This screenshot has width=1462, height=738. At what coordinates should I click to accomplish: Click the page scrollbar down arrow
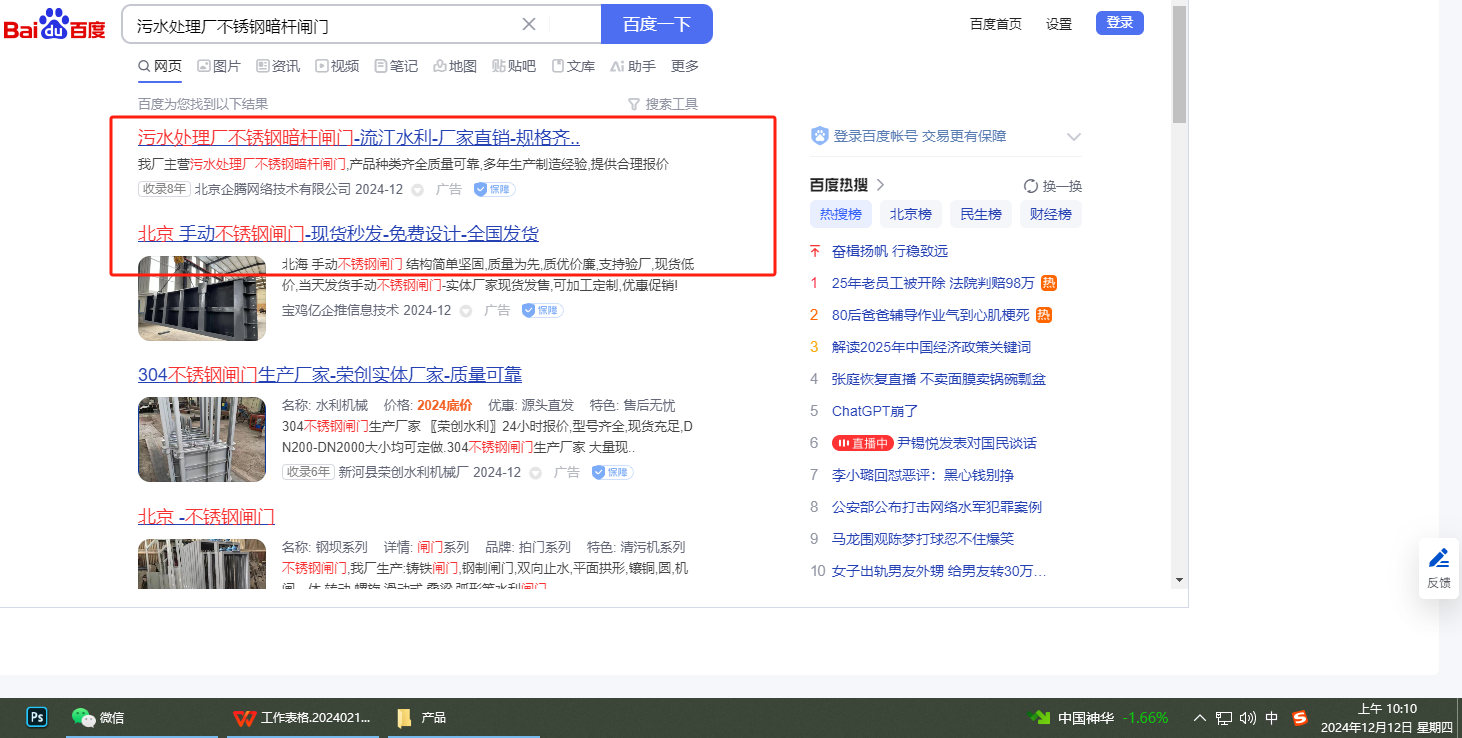point(1180,580)
